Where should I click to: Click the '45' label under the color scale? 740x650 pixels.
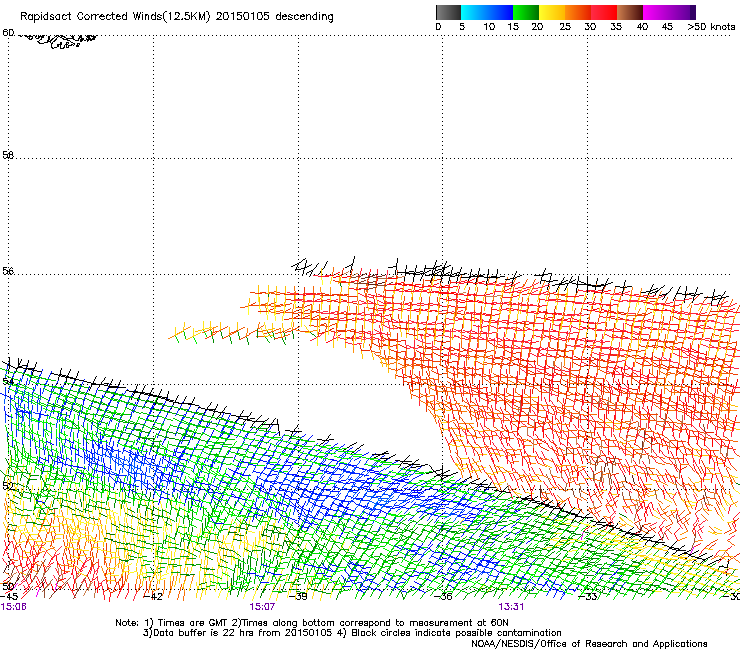667,27
